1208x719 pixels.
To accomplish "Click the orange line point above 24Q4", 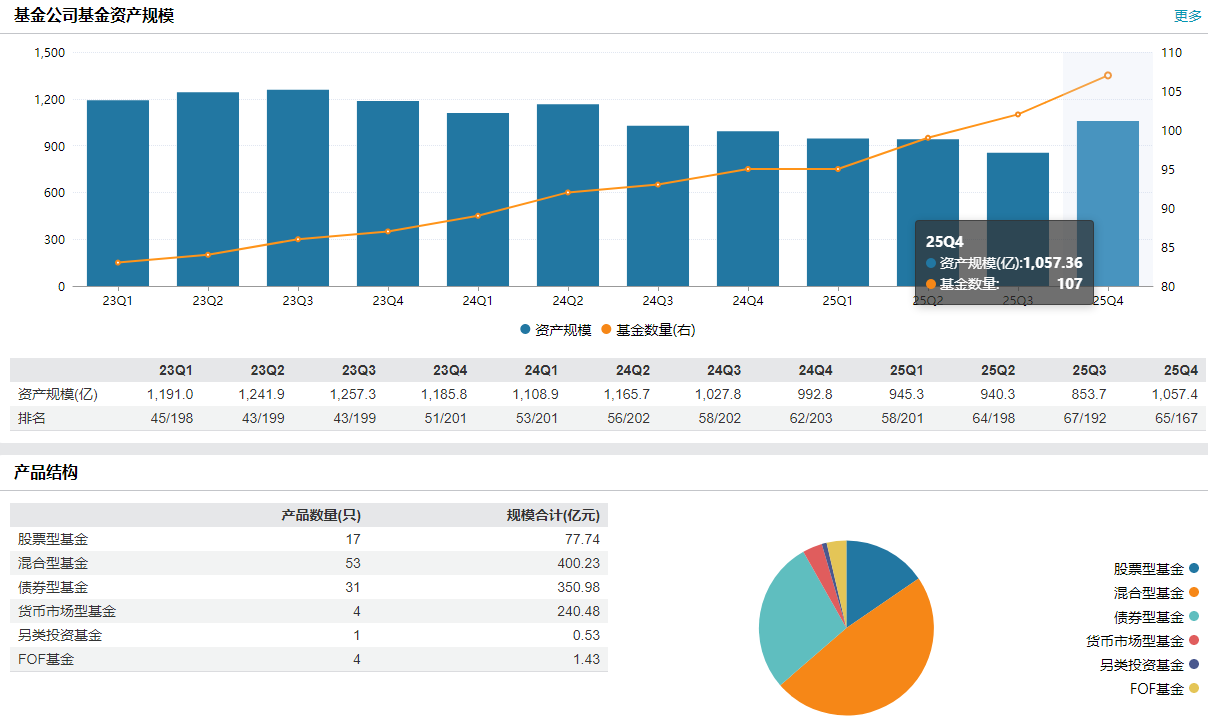I will 748,169.
